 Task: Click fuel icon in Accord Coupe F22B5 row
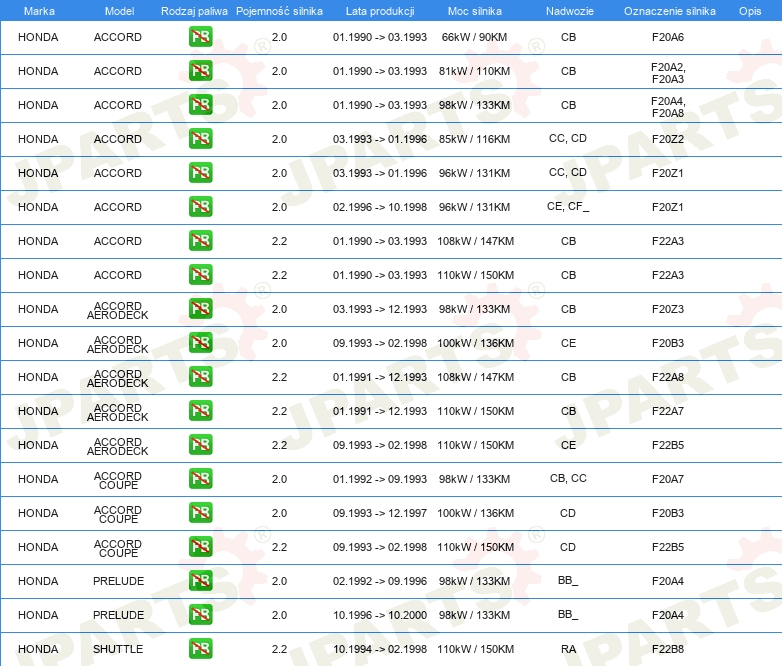(200, 547)
